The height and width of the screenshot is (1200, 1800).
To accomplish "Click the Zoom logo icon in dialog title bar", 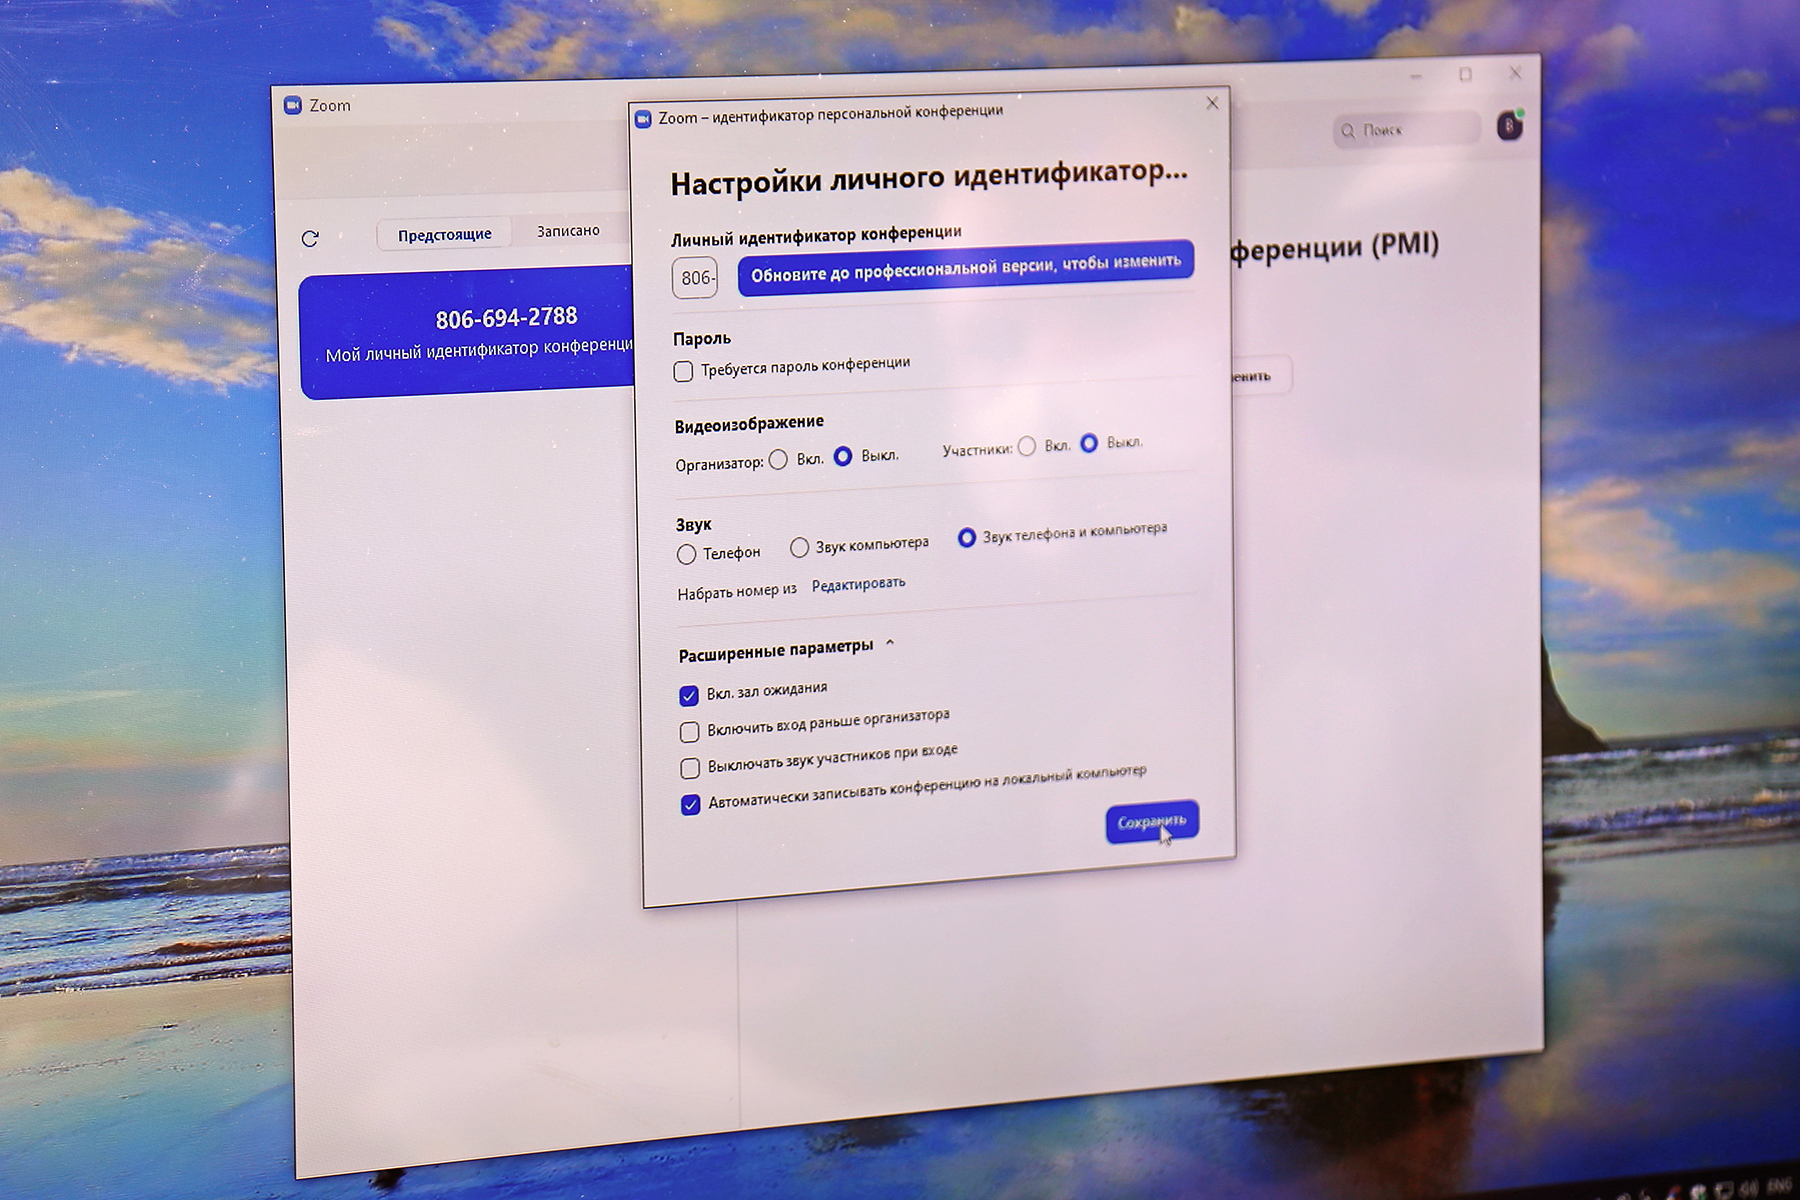I will point(643,119).
